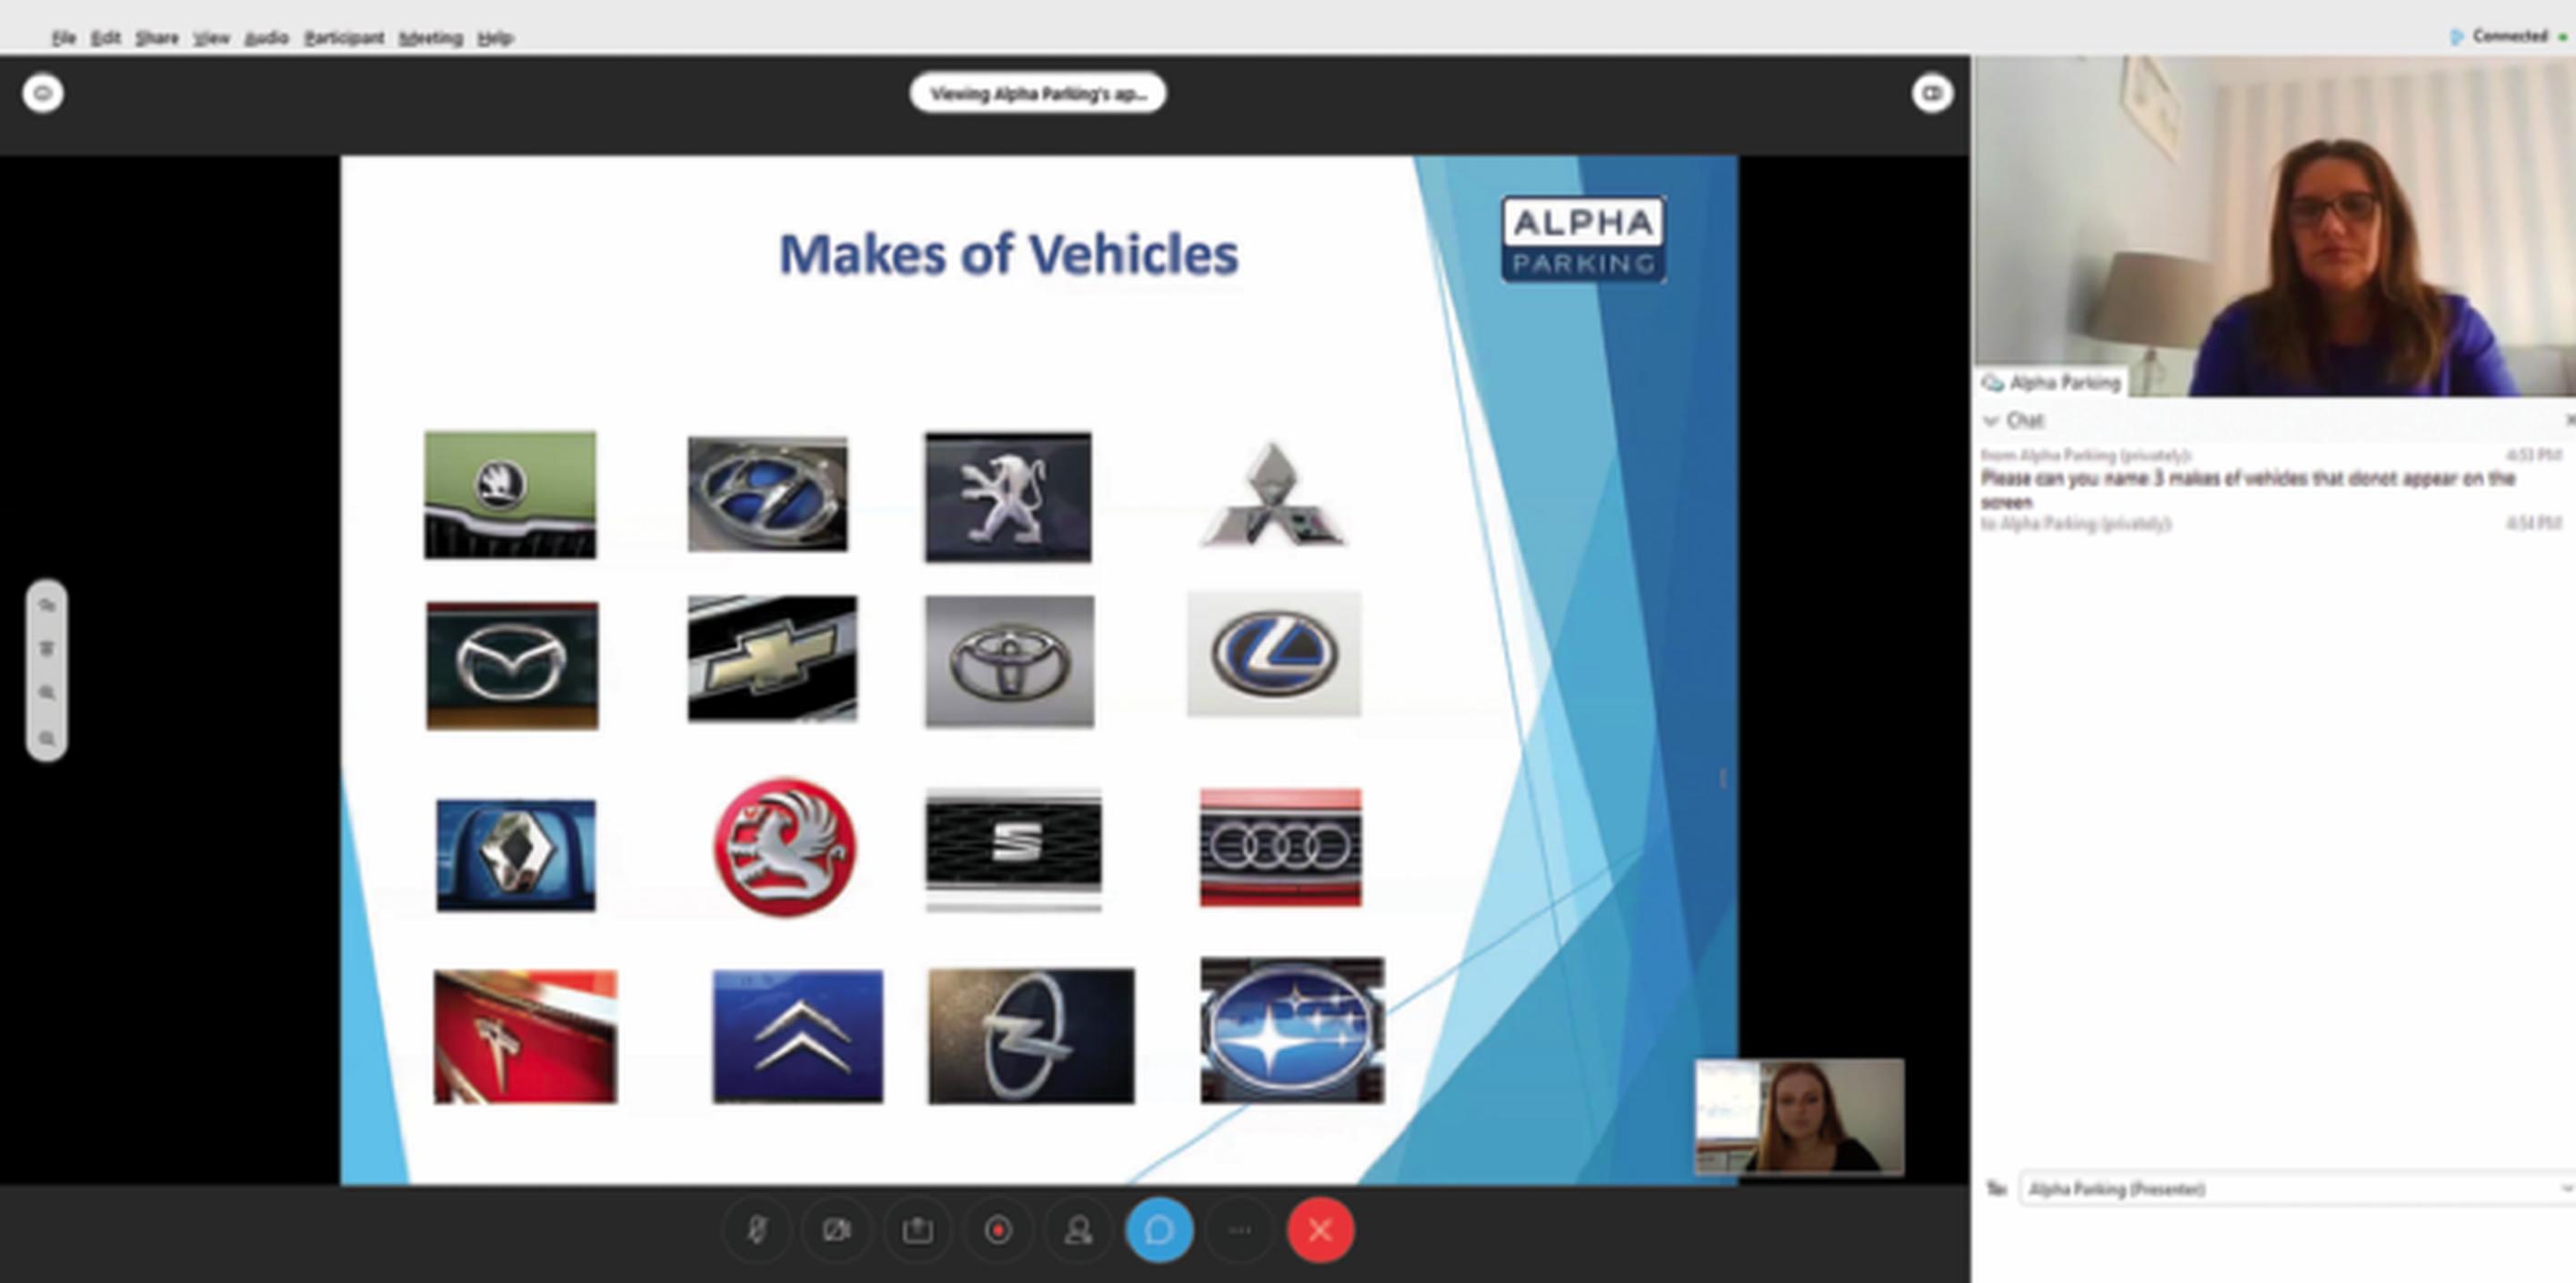This screenshot has width=2576, height=1283.
Task: Open the View menu
Action: [x=211, y=38]
